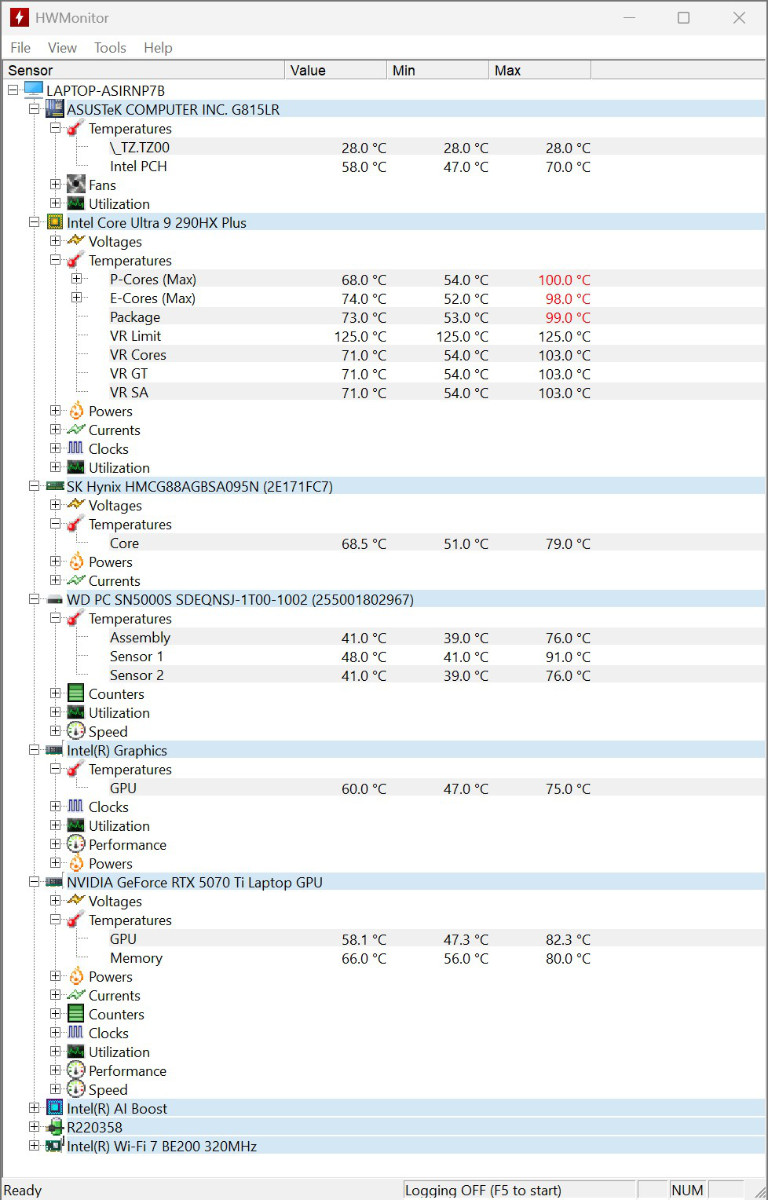This screenshot has width=768, height=1200.
Task: Click the CPU Powers flame icon
Action: [x=76, y=411]
